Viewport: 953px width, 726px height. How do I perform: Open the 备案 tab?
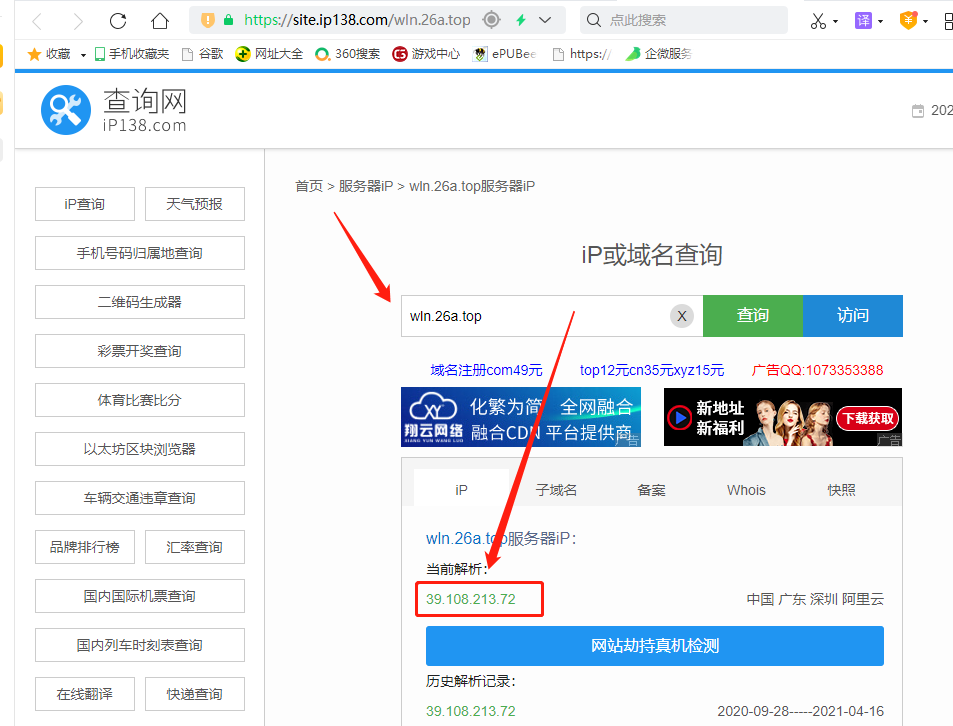tap(651, 490)
